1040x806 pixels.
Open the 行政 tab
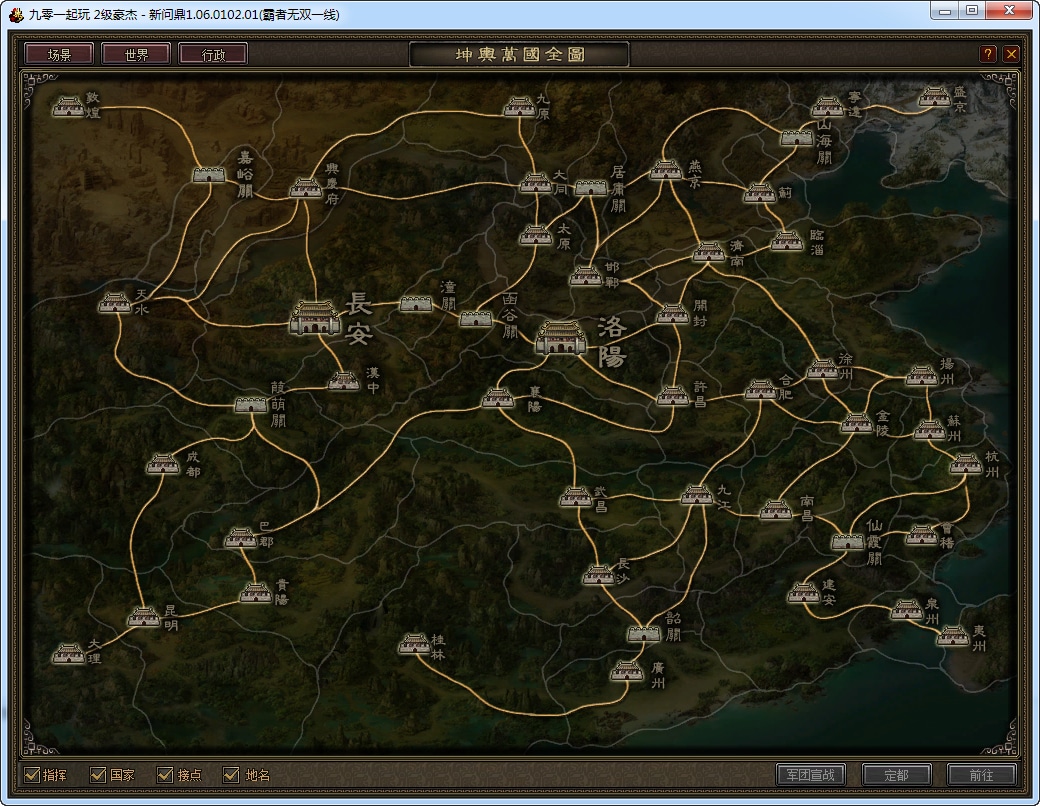pyautogui.click(x=213, y=54)
